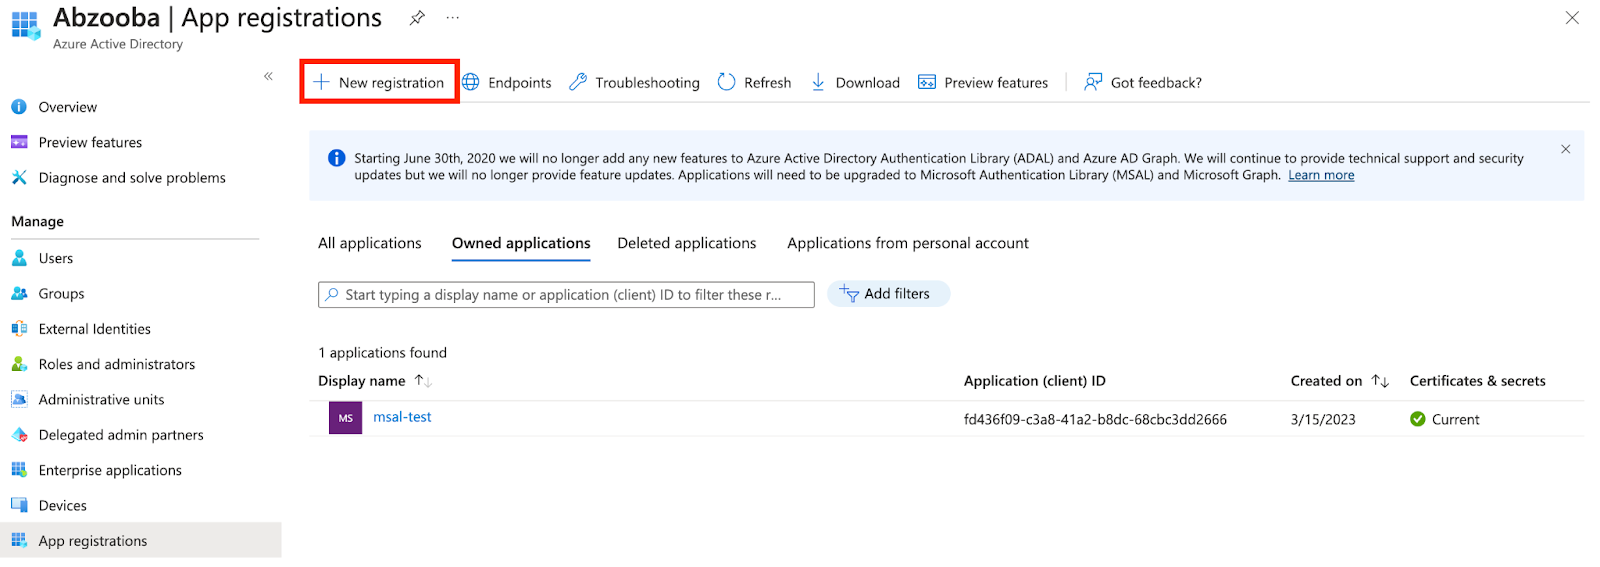Click the Users person icon

point(19,258)
